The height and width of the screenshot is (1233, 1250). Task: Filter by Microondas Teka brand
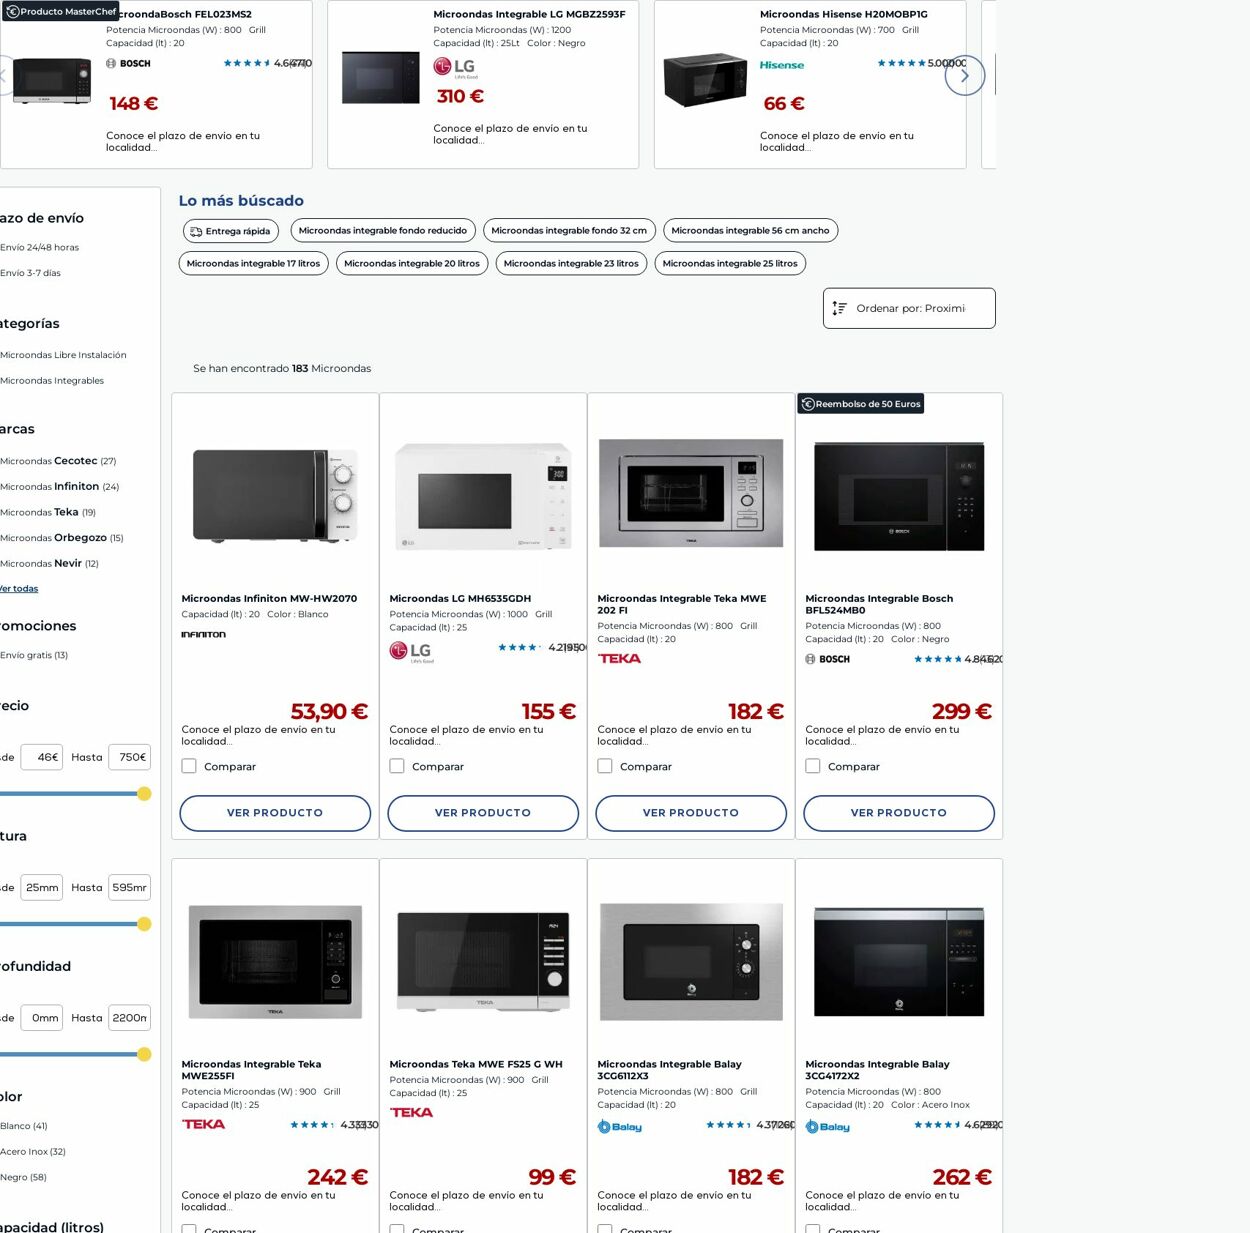pos(48,512)
